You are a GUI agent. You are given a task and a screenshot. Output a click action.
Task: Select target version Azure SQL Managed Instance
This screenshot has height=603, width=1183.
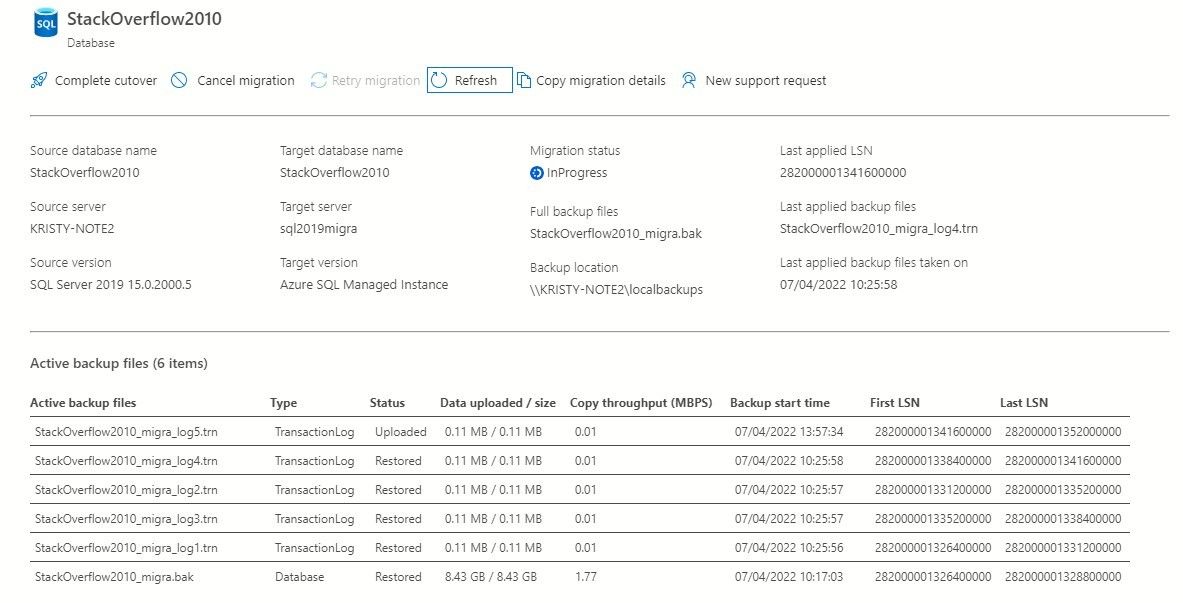[364, 285]
